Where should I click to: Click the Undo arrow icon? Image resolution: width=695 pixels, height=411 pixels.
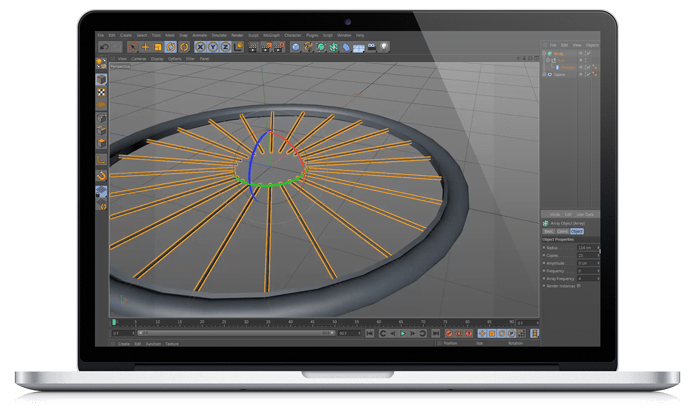point(103,46)
